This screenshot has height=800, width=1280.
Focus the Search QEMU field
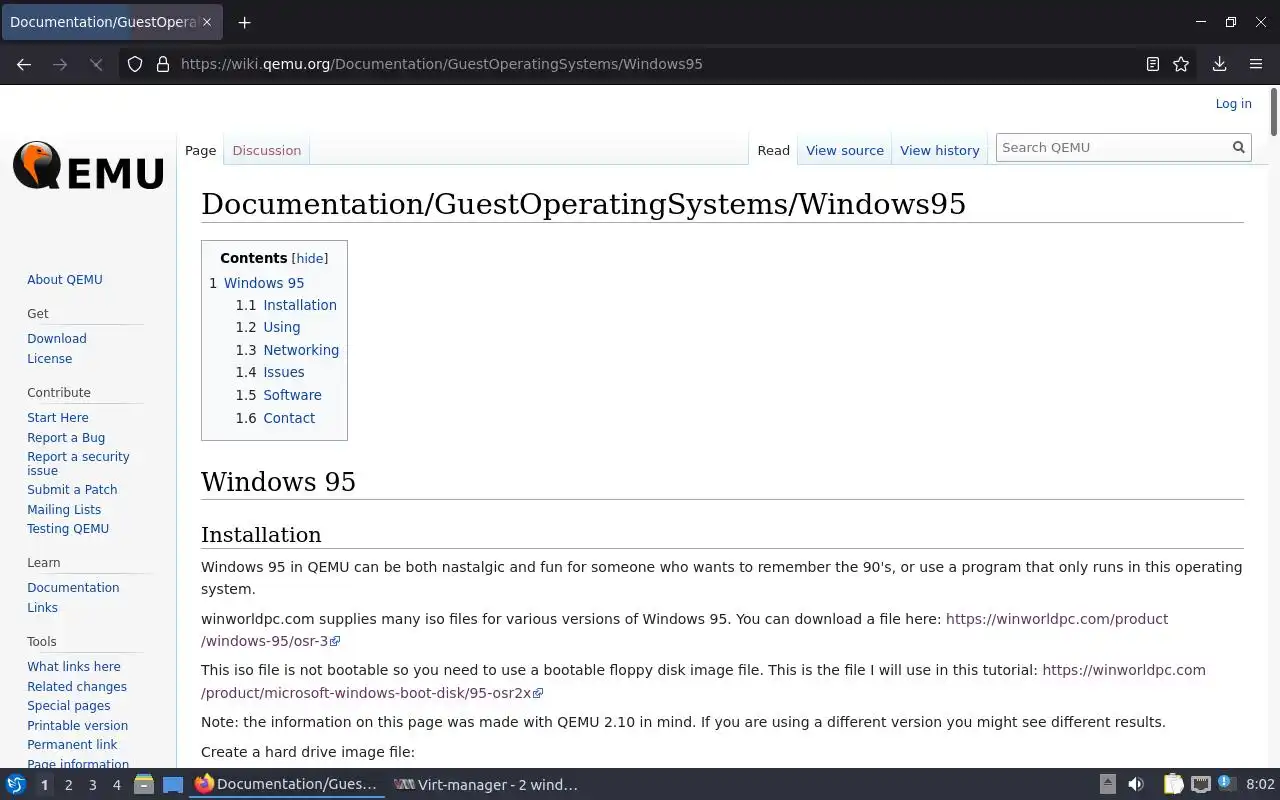coord(1113,147)
